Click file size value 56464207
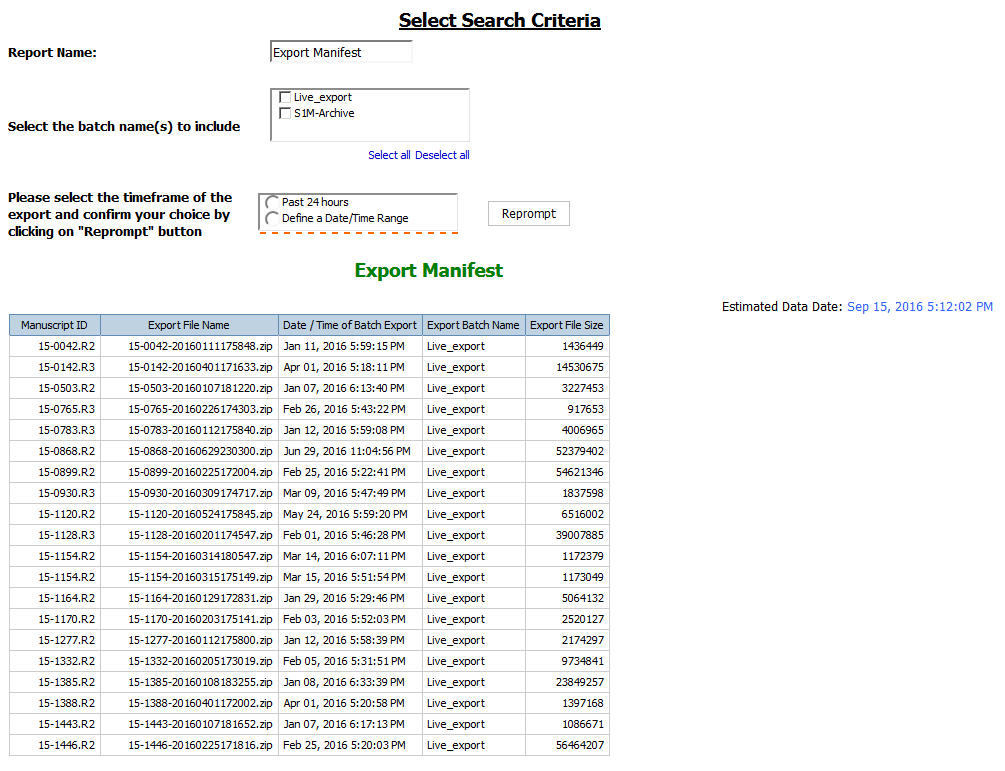The height and width of the screenshot is (771, 1005). click(580, 745)
